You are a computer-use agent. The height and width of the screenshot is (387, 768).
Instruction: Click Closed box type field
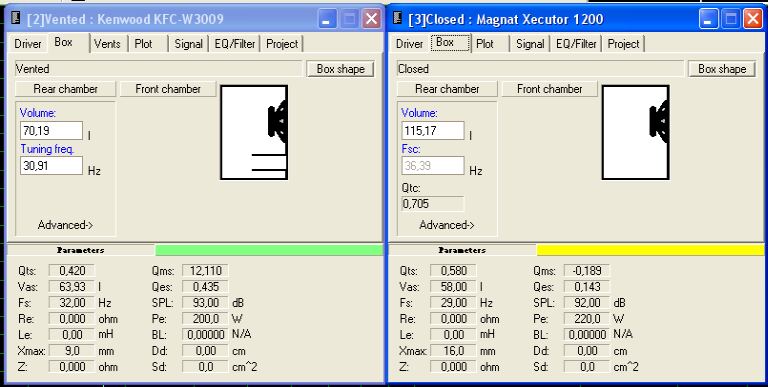pos(540,69)
